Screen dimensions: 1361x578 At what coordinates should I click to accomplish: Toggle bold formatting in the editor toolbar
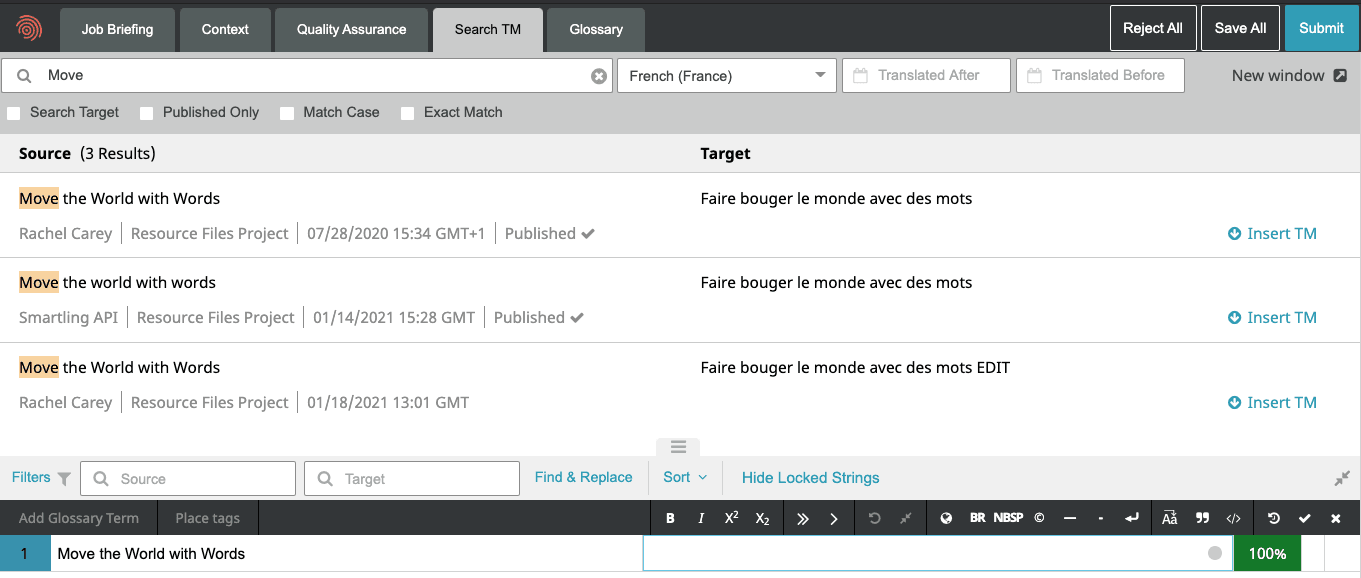pos(670,518)
